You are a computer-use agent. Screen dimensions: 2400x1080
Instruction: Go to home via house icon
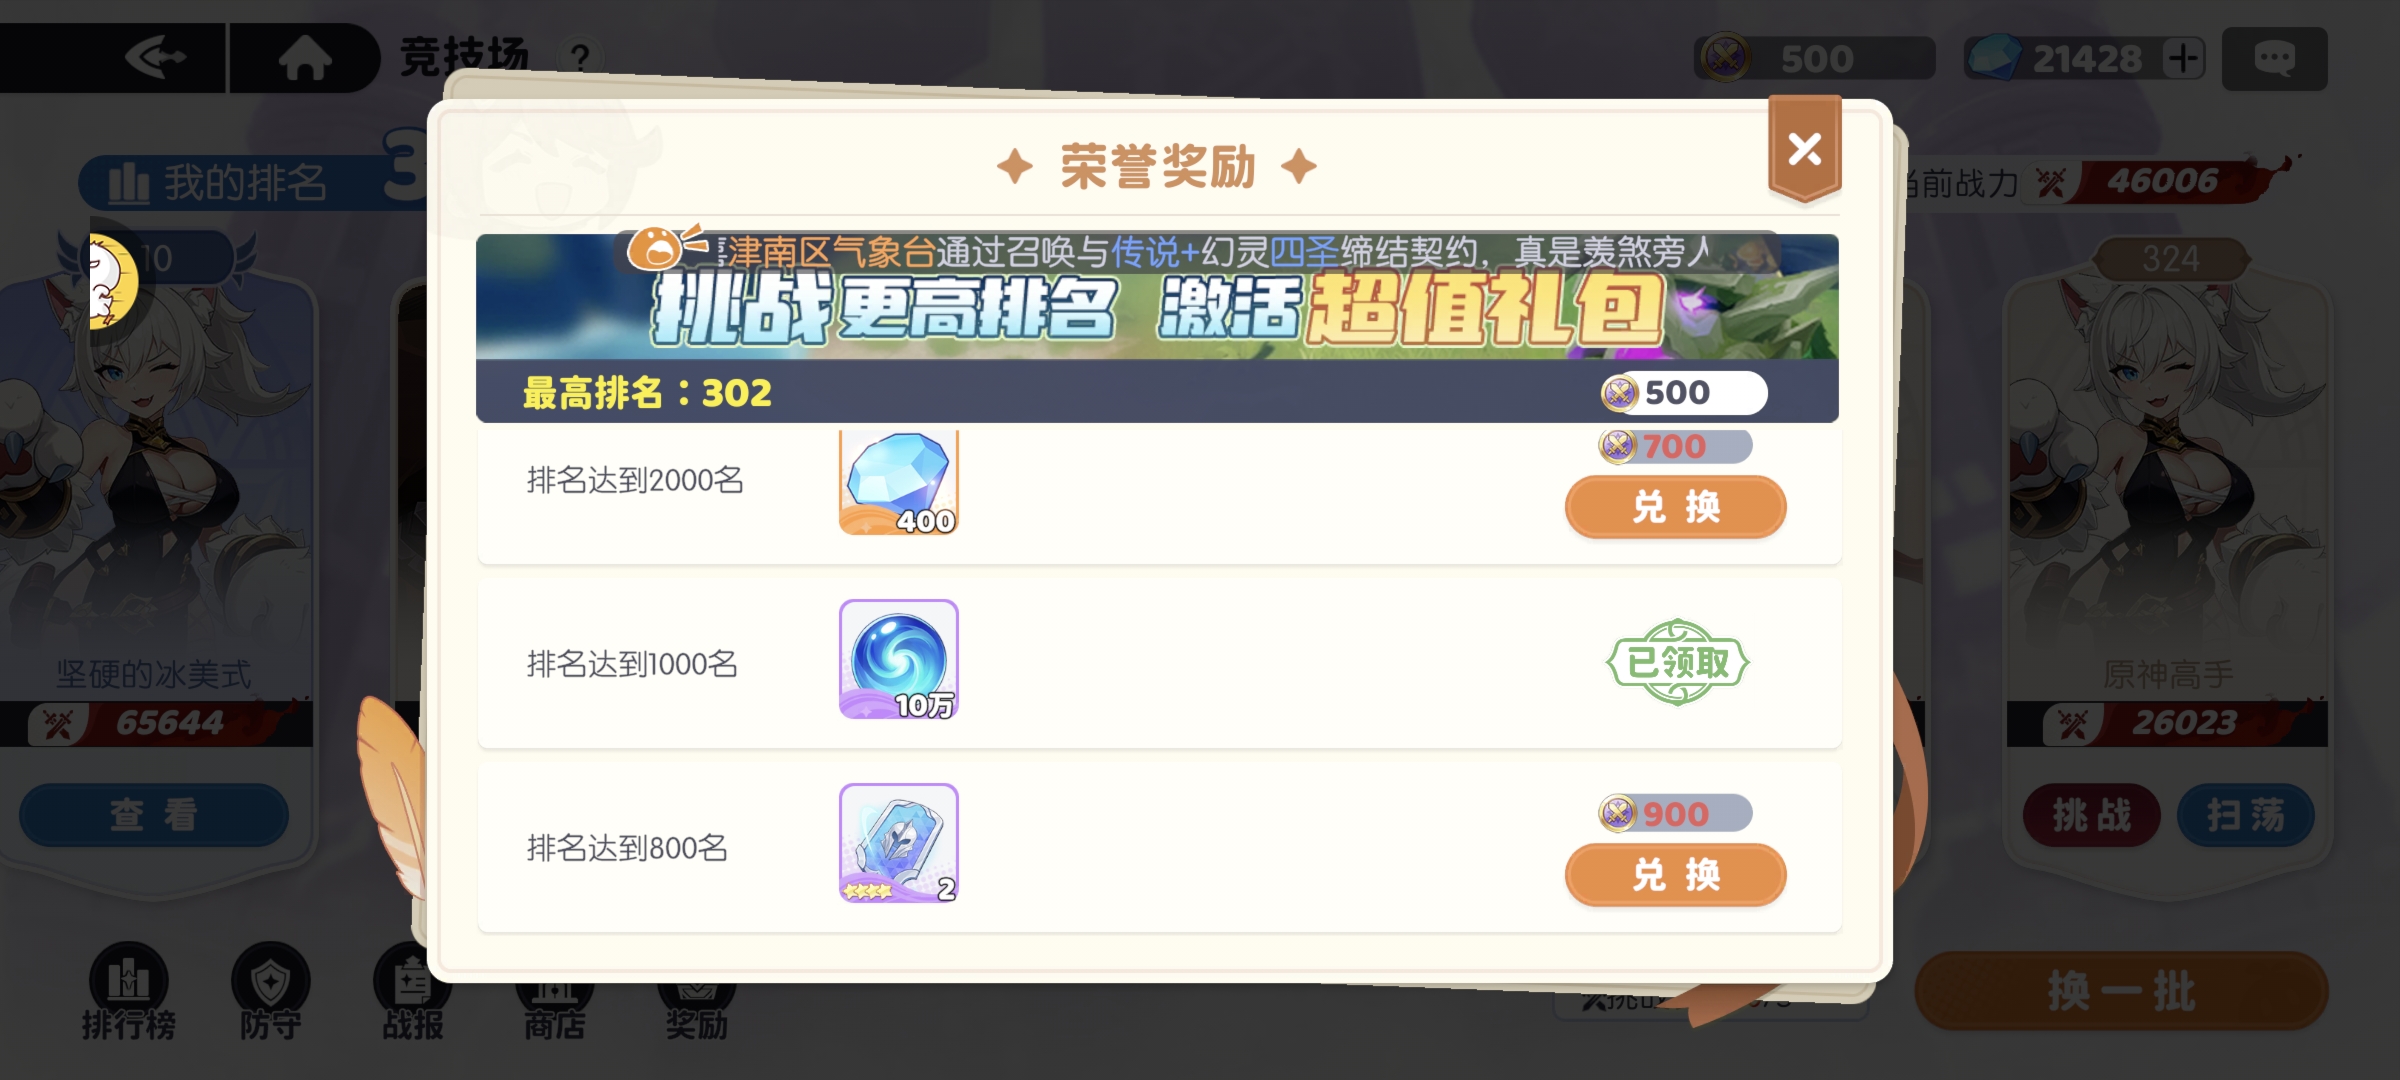pyautogui.click(x=305, y=58)
